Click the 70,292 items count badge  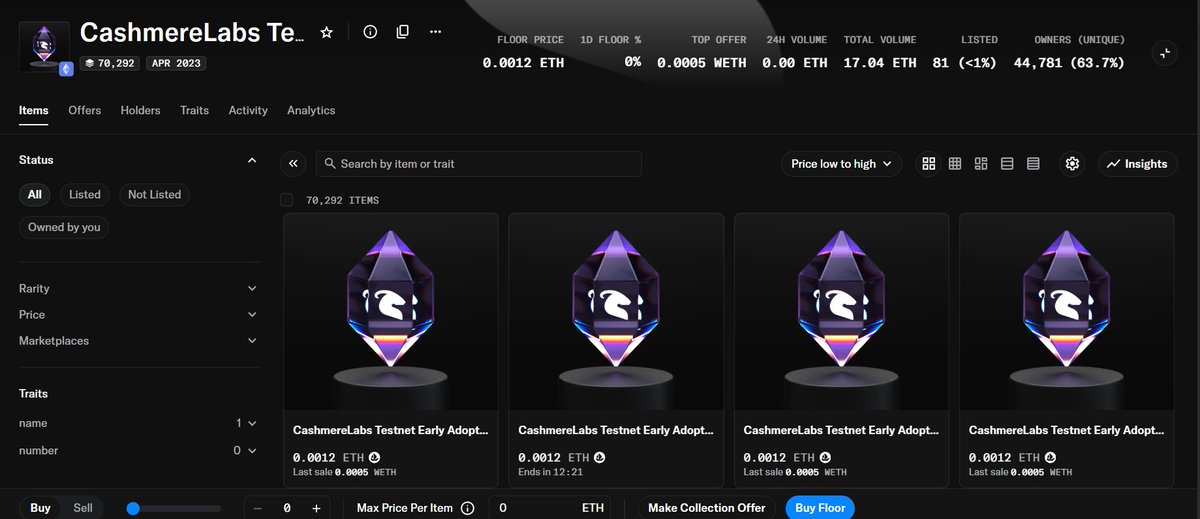click(110, 63)
